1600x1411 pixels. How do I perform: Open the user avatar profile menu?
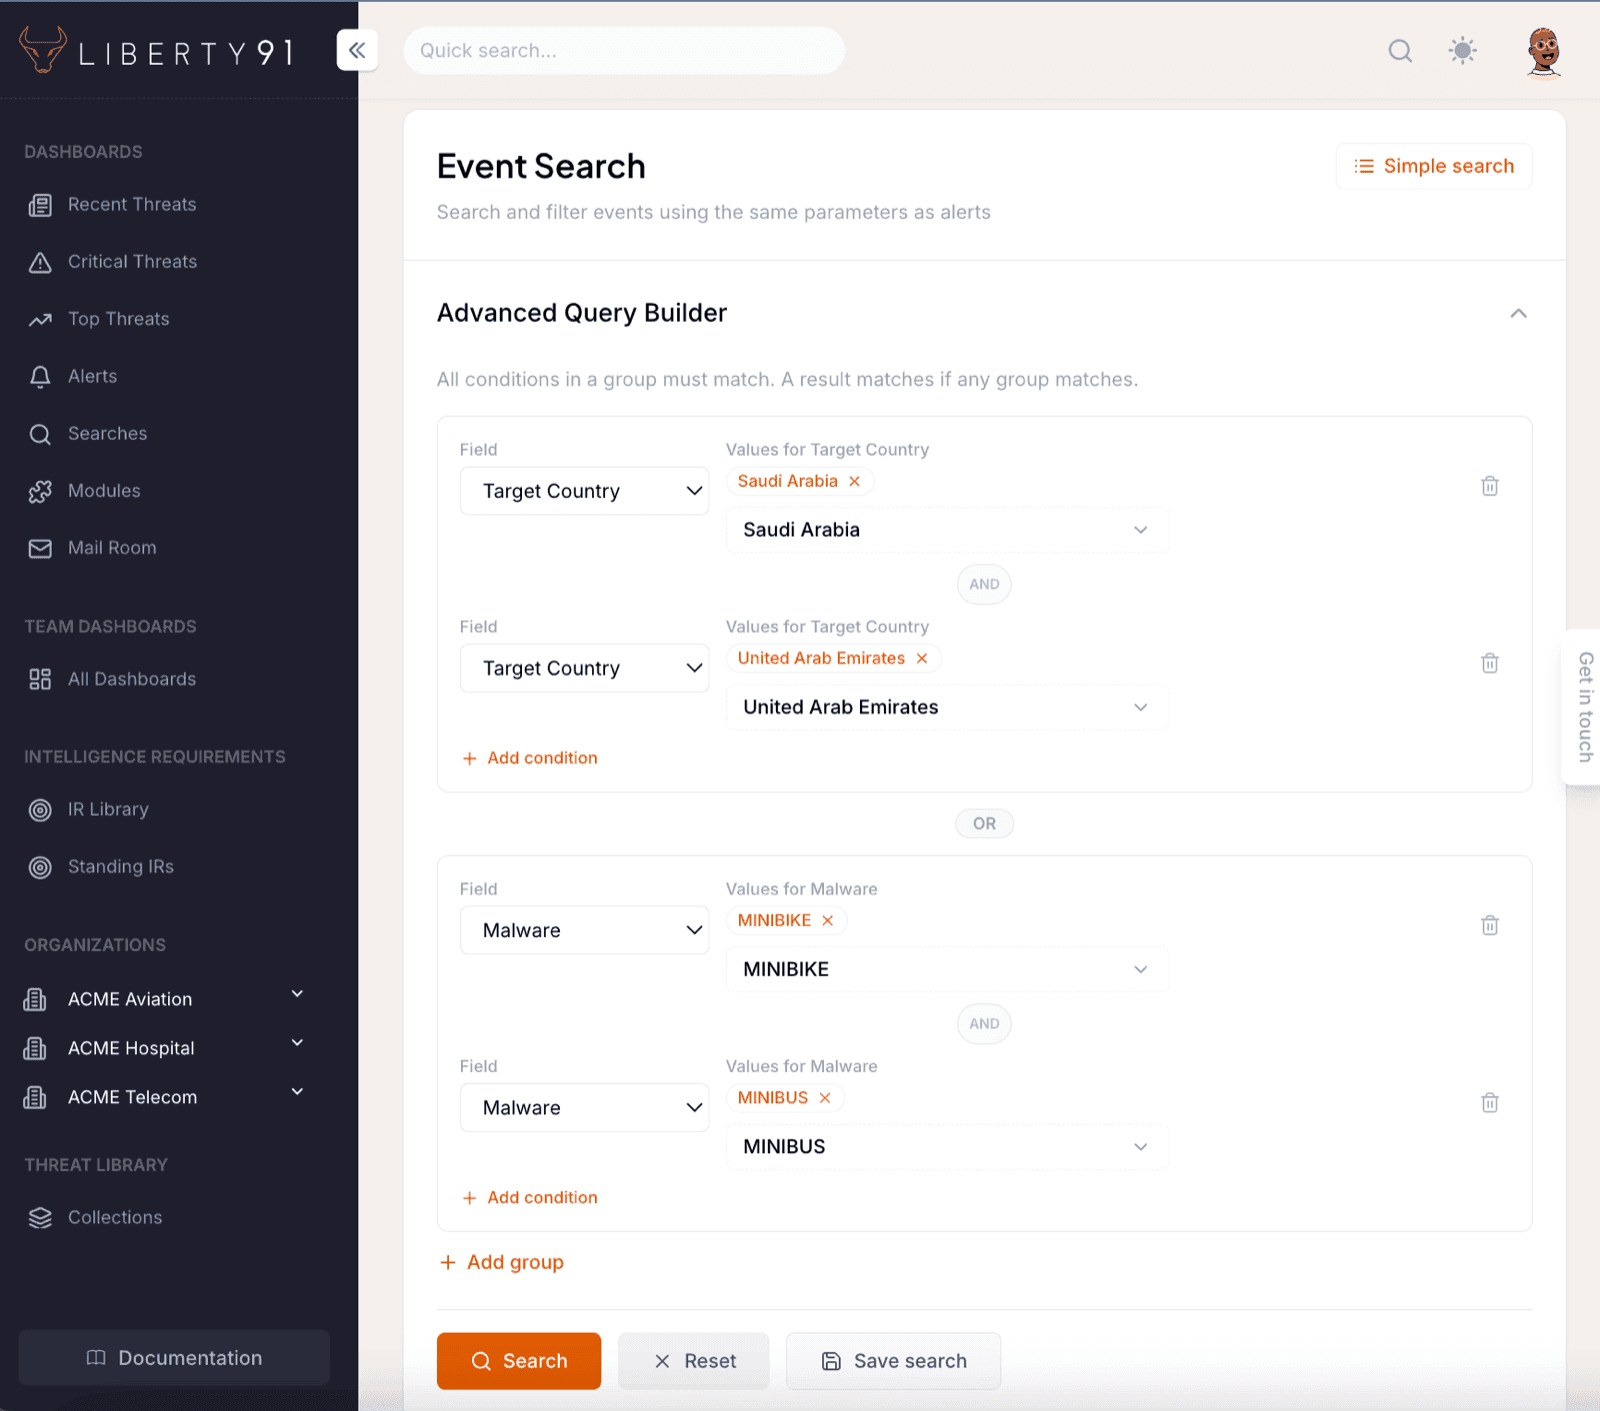pyautogui.click(x=1544, y=51)
